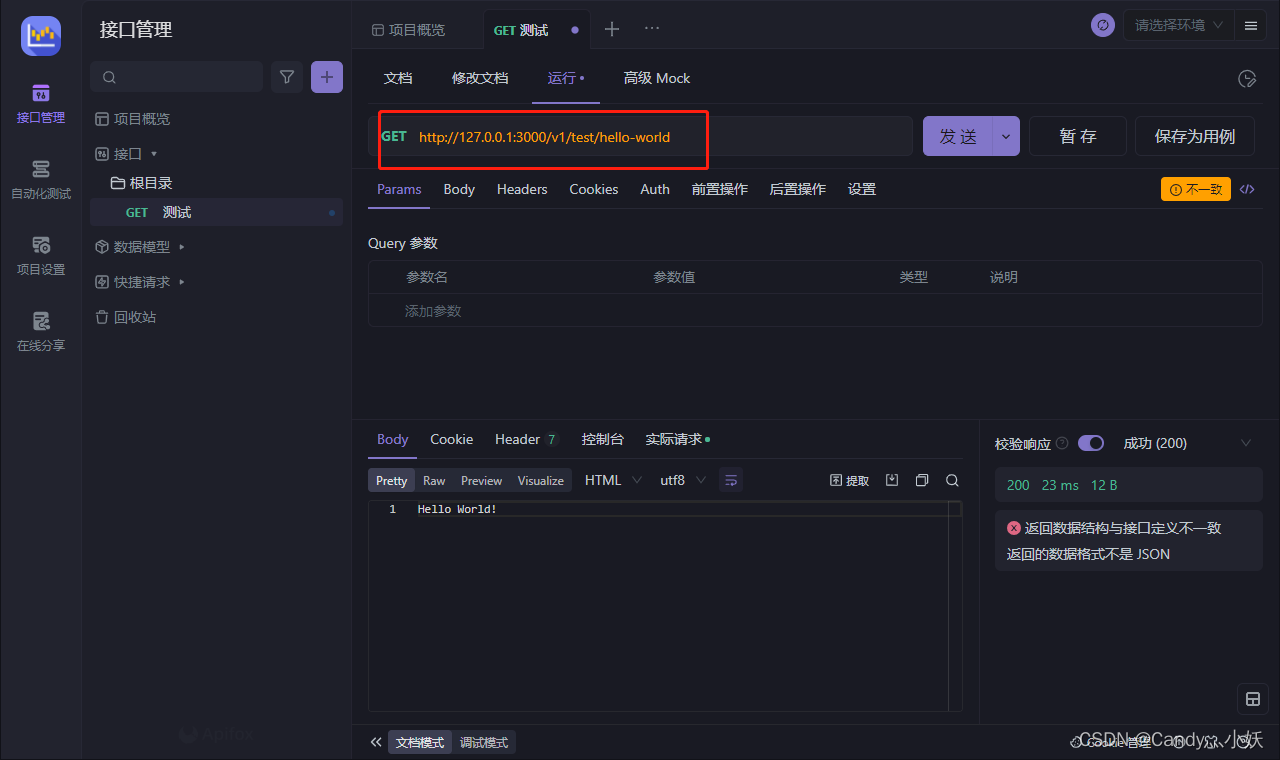Click the 暂存 button to stash changes
Screen dimensions: 1280x760
pos(1077,135)
